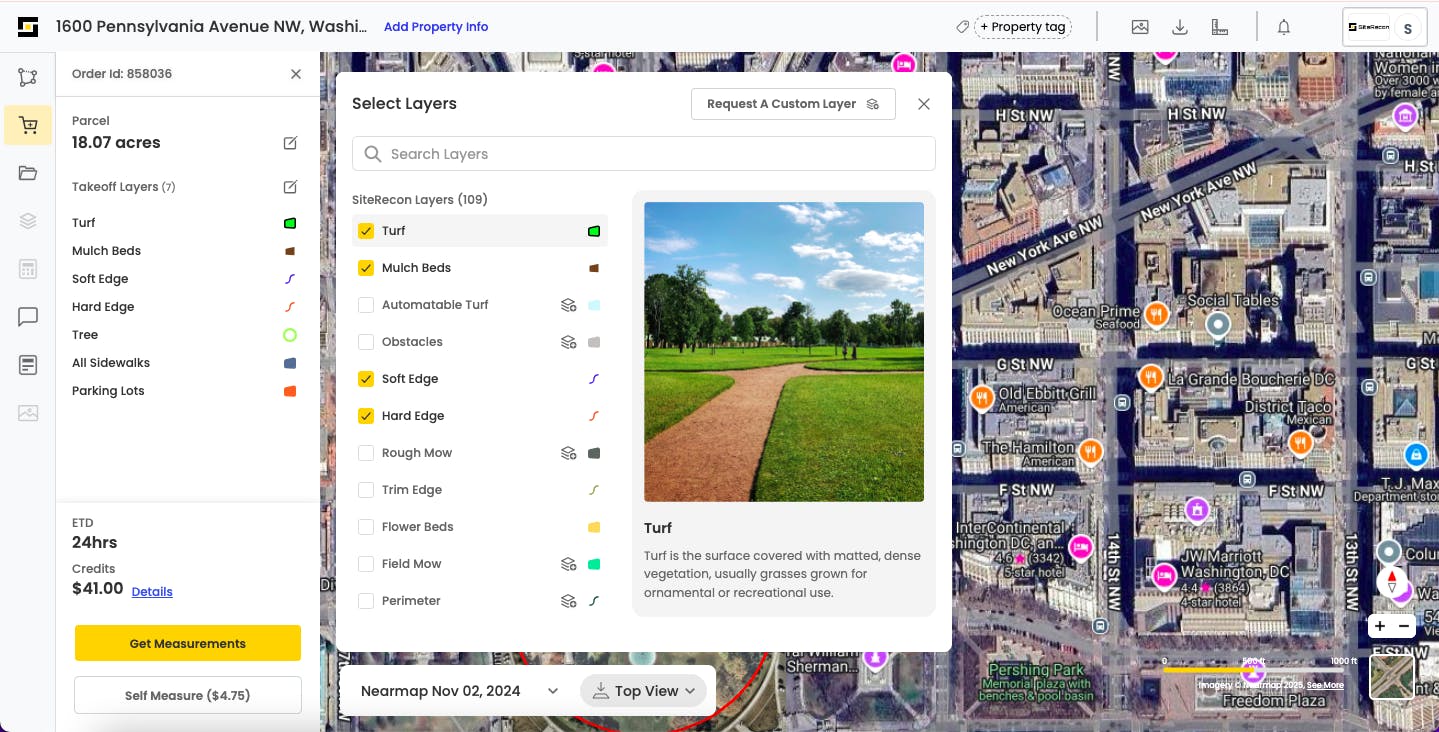
Task: Zoom in the map with plus button
Action: click(1380, 626)
